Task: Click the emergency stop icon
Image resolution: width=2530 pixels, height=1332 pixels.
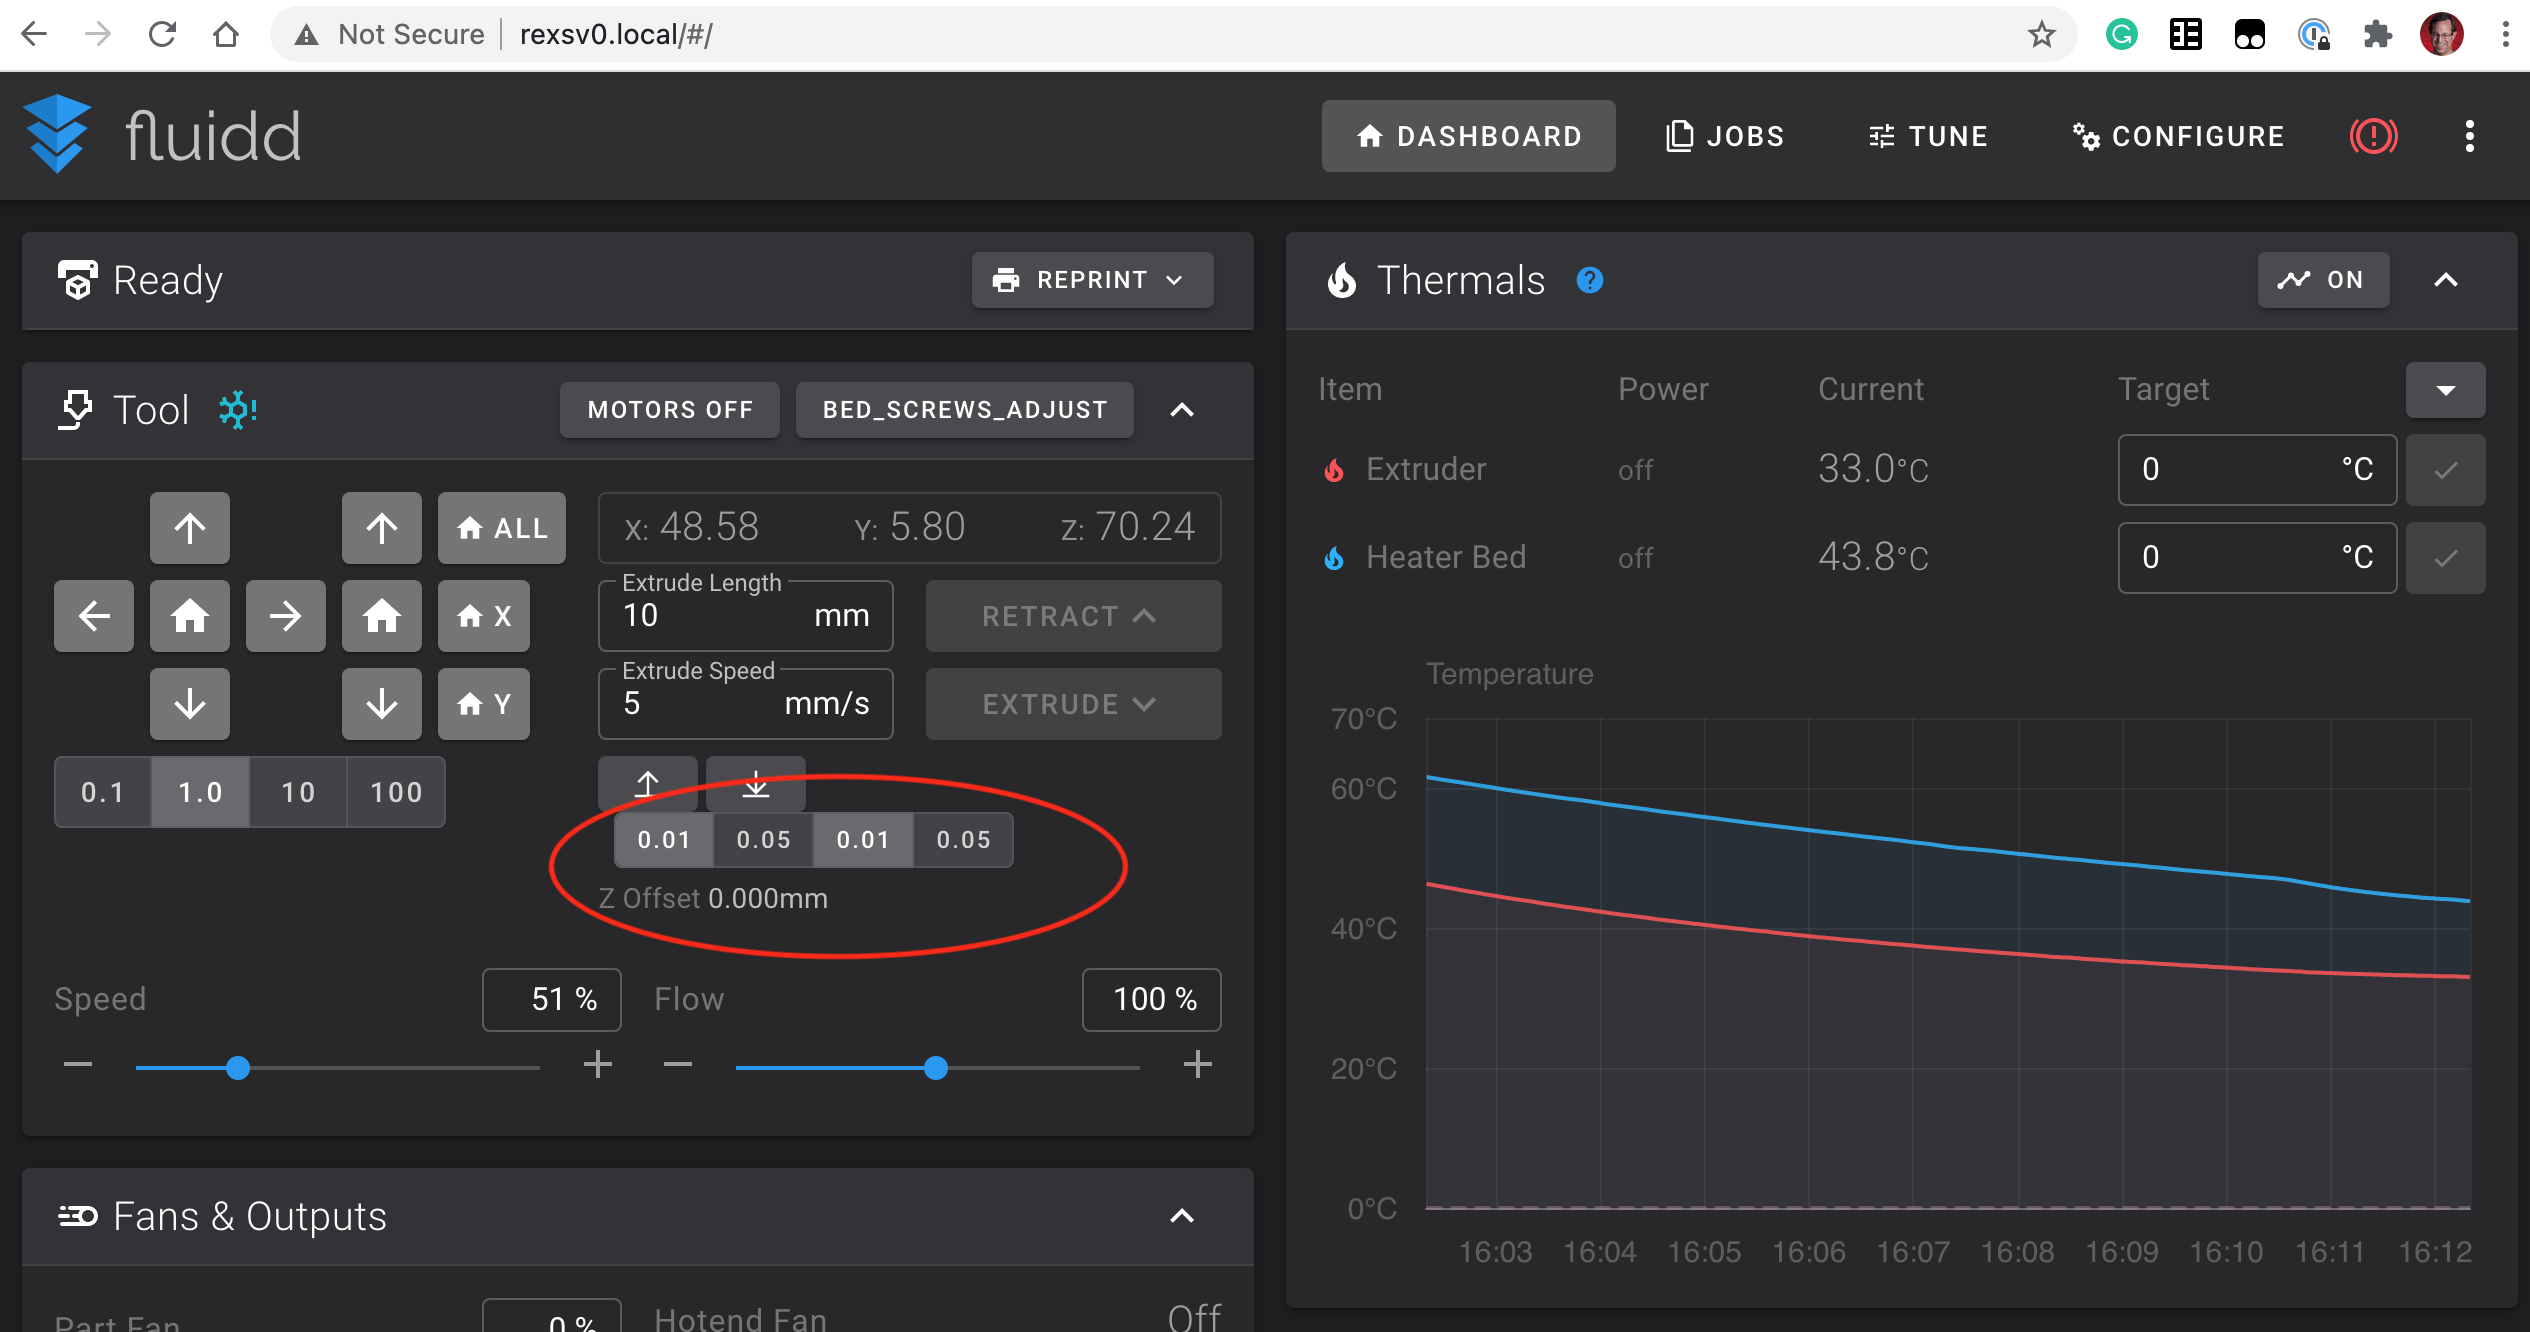Action: (2373, 136)
